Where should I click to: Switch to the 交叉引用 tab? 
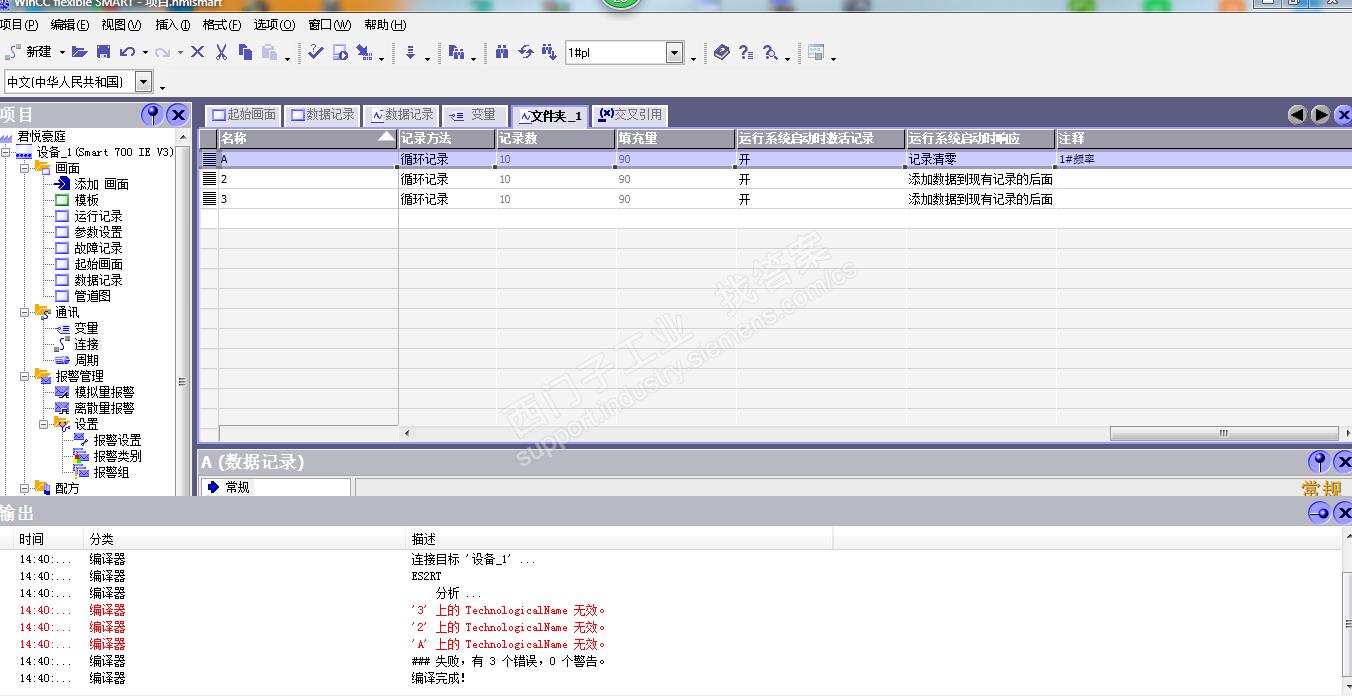point(630,115)
